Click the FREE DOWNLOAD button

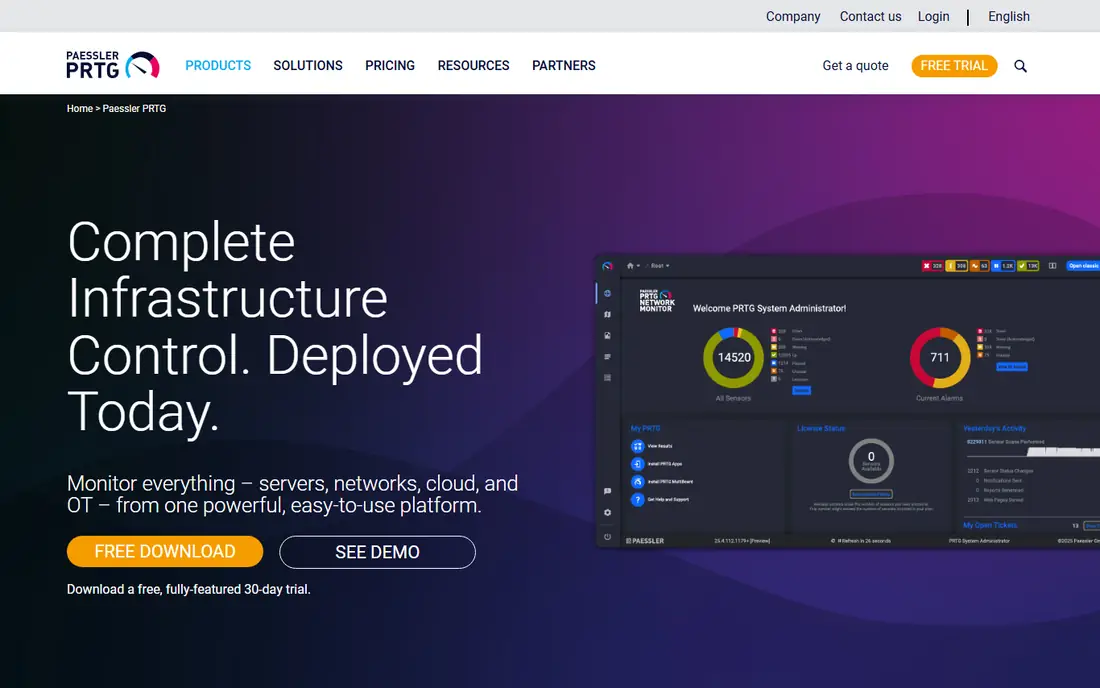(165, 551)
